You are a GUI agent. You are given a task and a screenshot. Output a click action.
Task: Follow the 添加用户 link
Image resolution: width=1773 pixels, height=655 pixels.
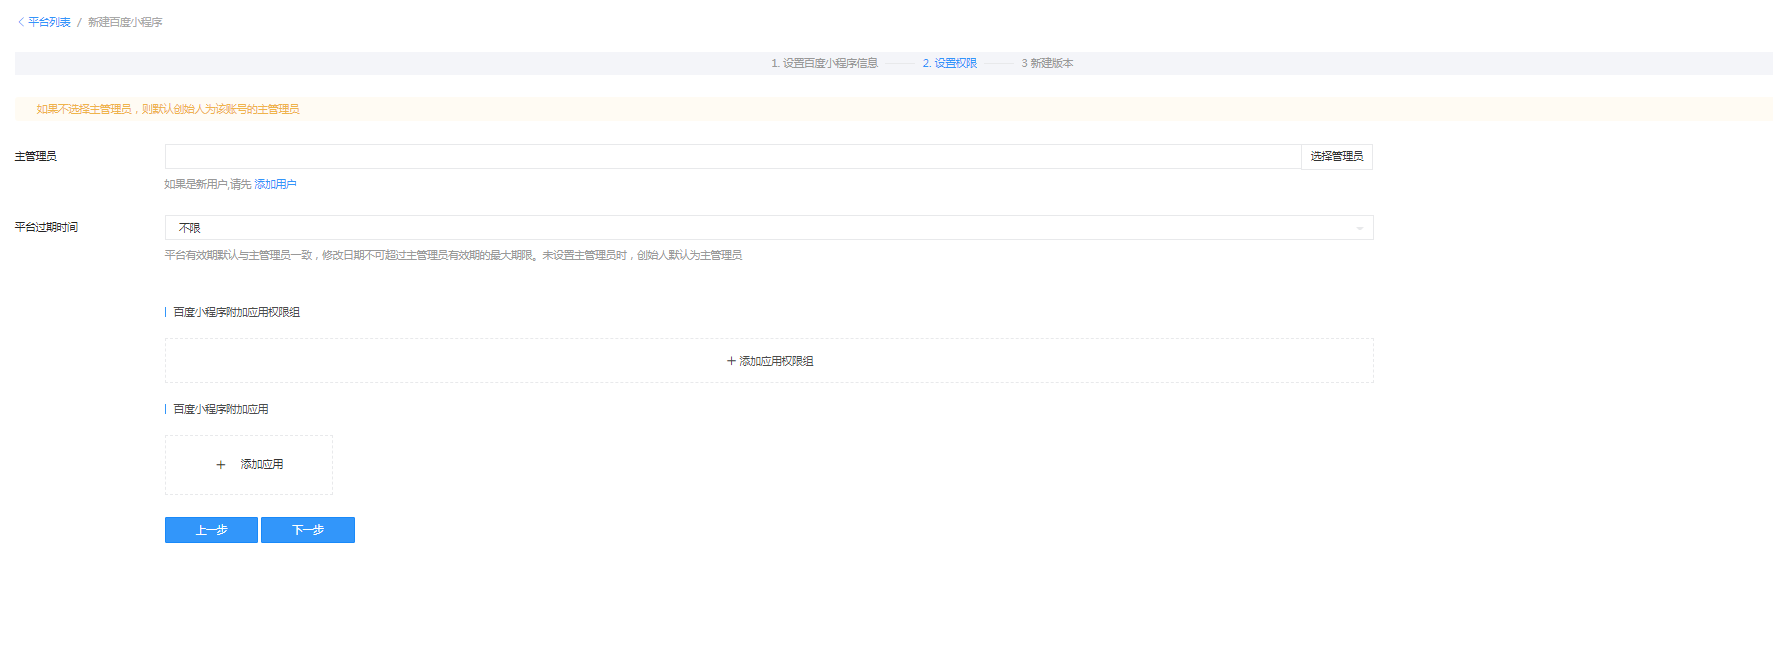[275, 184]
